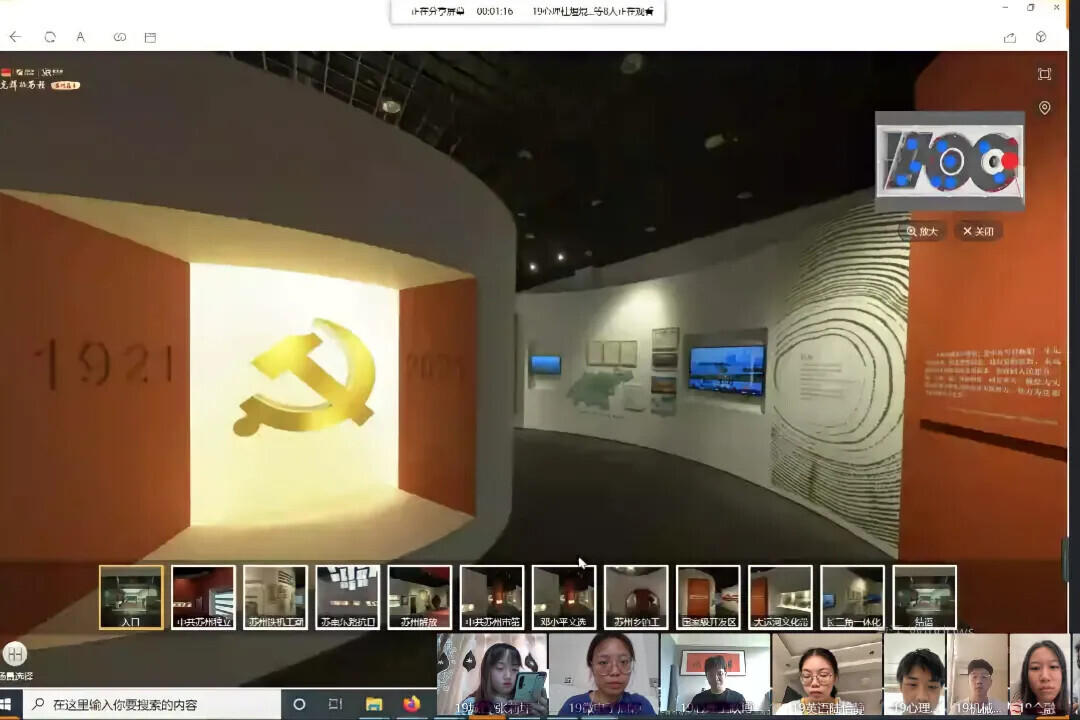Open the Windows Start menu
The height and width of the screenshot is (720, 1080).
coord(7,704)
